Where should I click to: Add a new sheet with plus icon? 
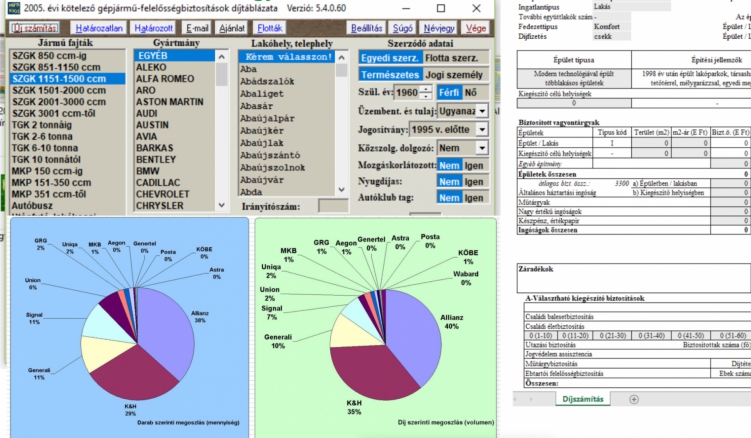[634, 399]
